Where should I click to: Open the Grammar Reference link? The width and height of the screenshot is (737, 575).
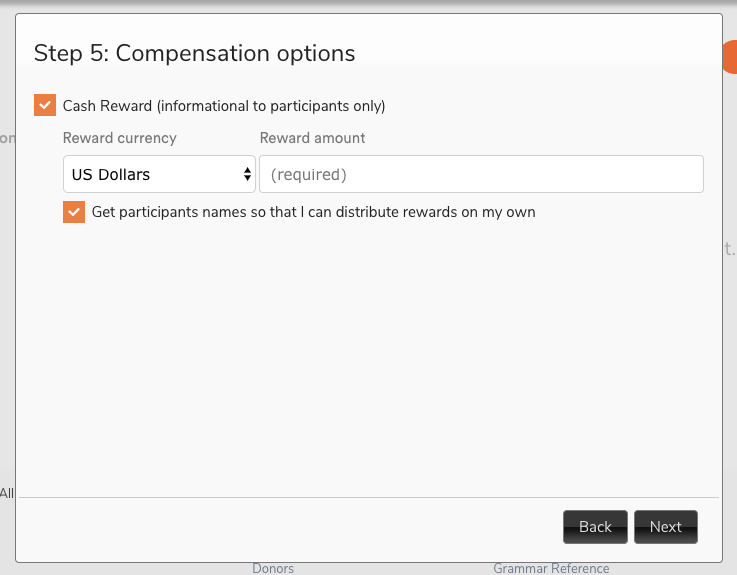coord(551,568)
